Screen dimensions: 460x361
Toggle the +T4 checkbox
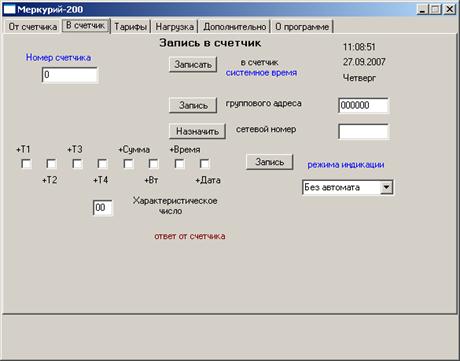[x=103, y=164]
